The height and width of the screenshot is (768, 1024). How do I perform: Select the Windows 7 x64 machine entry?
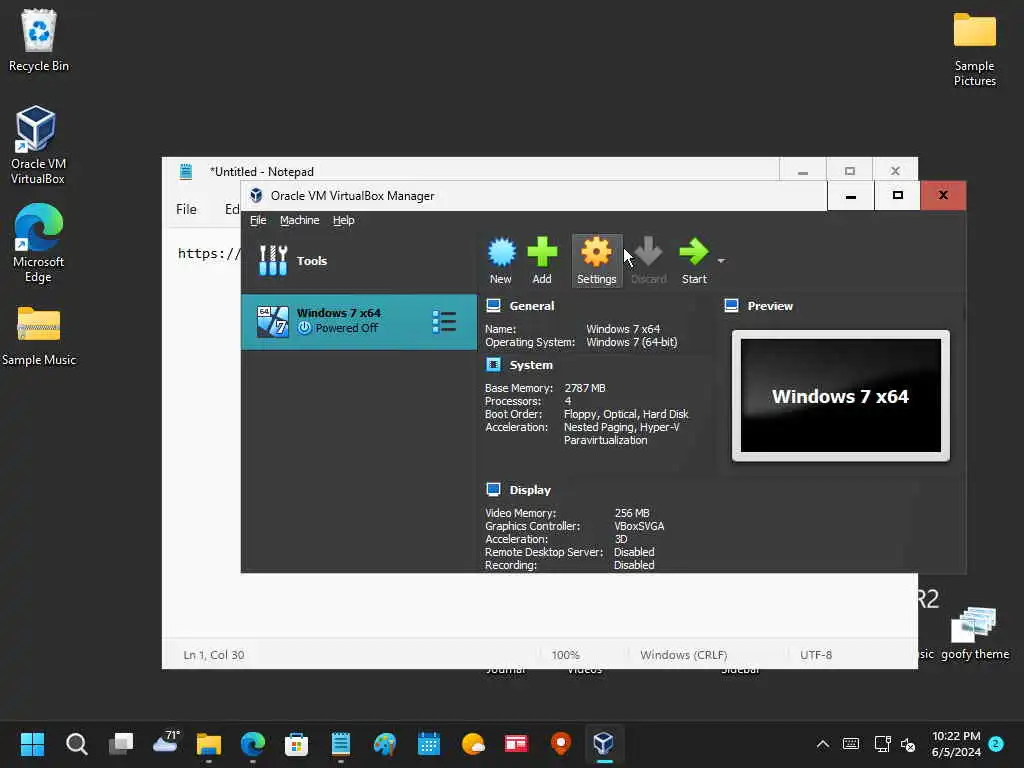[x=359, y=321]
